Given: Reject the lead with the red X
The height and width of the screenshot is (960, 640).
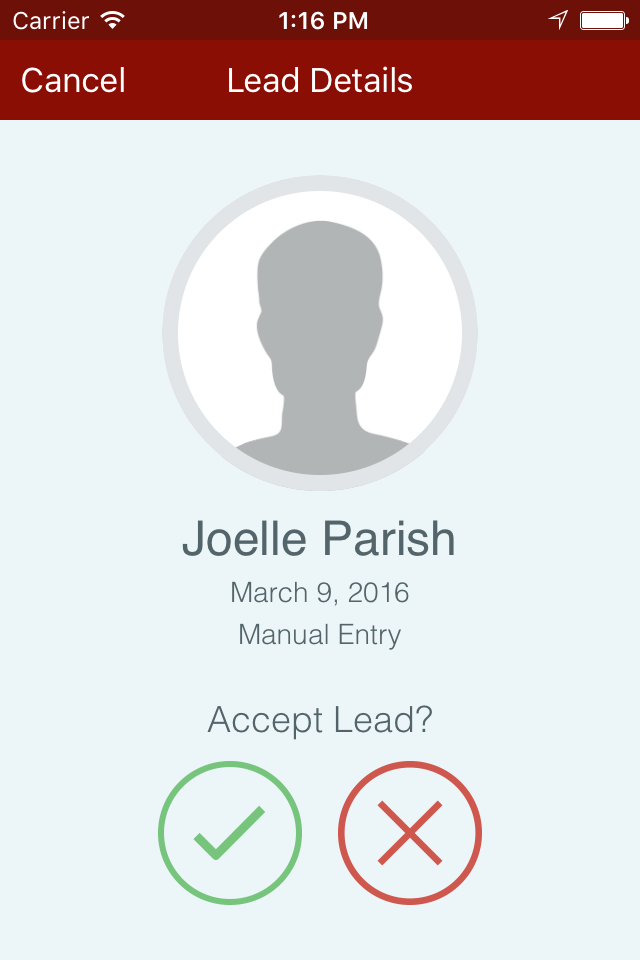Looking at the screenshot, I should [x=410, y=833].
